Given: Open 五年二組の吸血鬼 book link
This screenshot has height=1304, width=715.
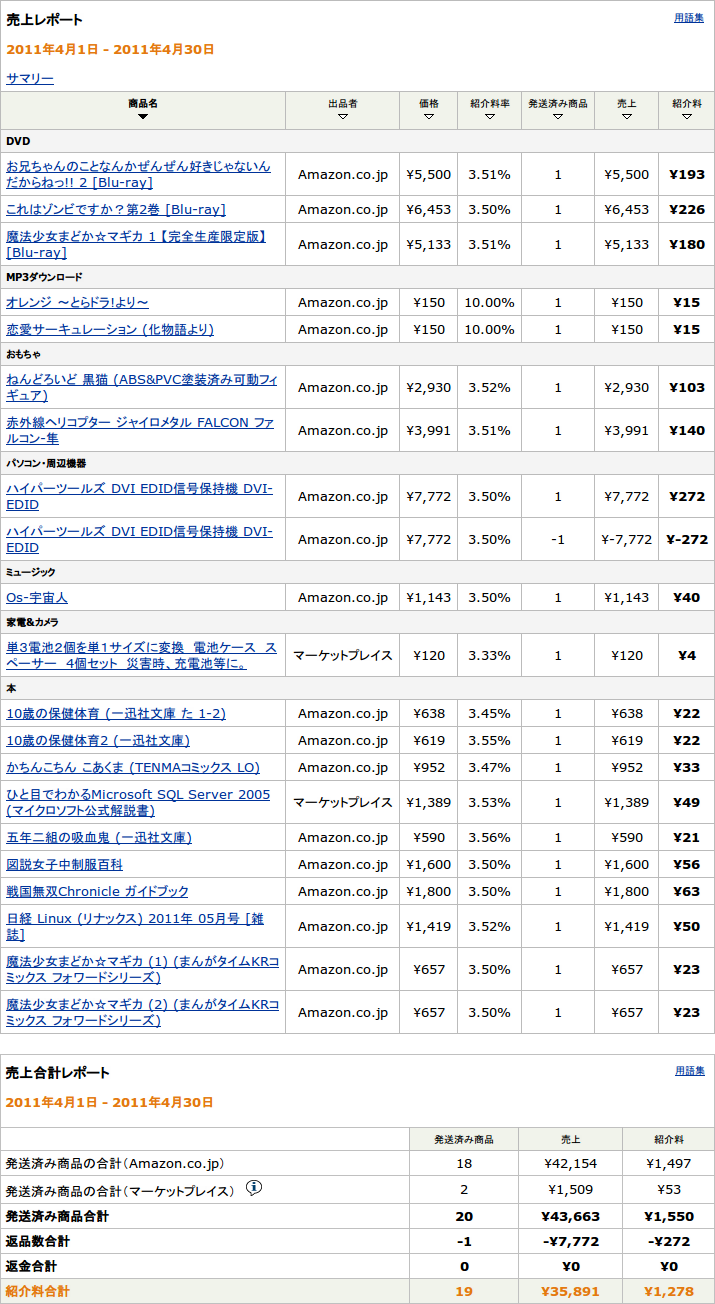Looking at the screenshot, I should point(99,837).
